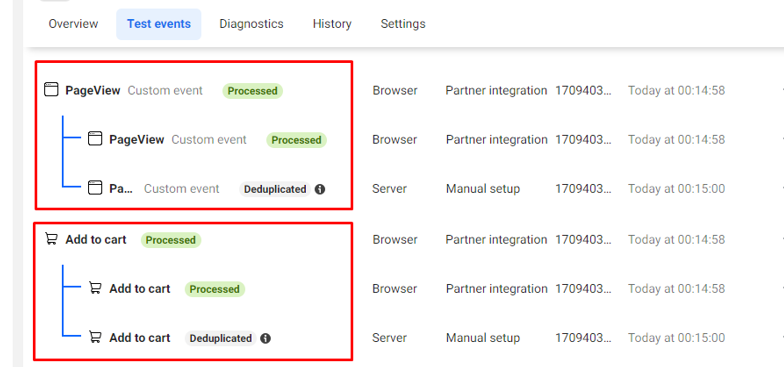Go to the History tab

coord(332,24)
